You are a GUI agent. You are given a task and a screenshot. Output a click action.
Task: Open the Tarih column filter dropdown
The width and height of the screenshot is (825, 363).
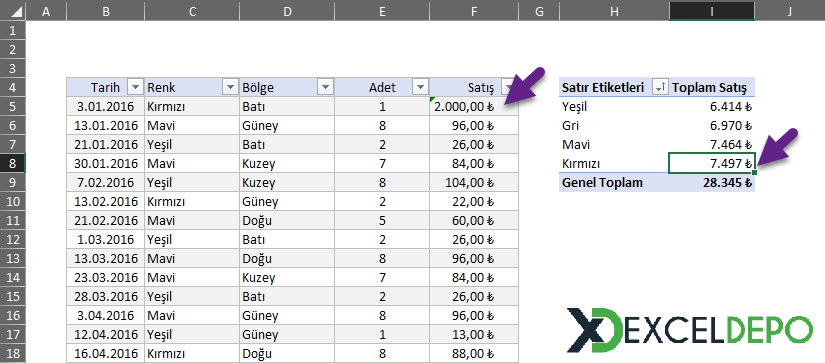[x=136, y=87]
